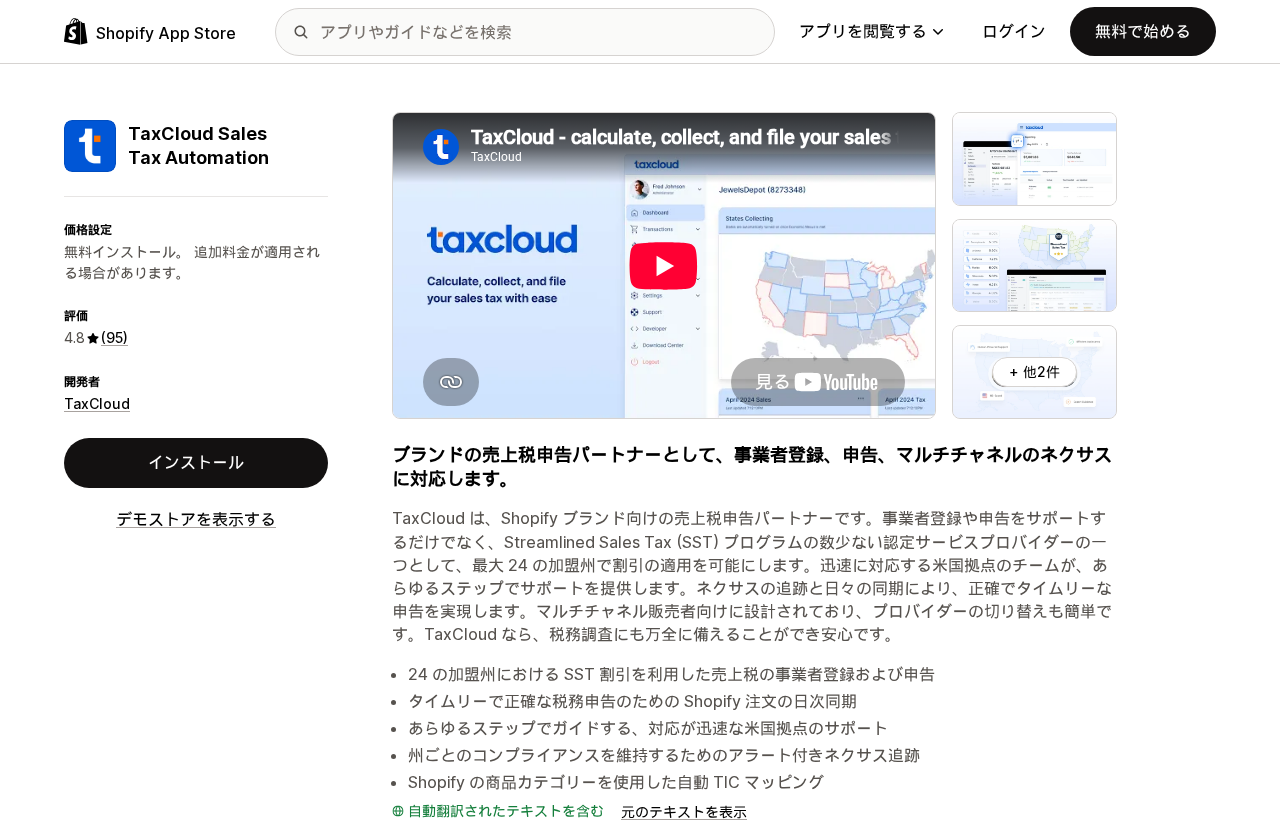Click the TaxCloud channel avatar in video
Screen dimensions: 1280x820
pos(441,147)
